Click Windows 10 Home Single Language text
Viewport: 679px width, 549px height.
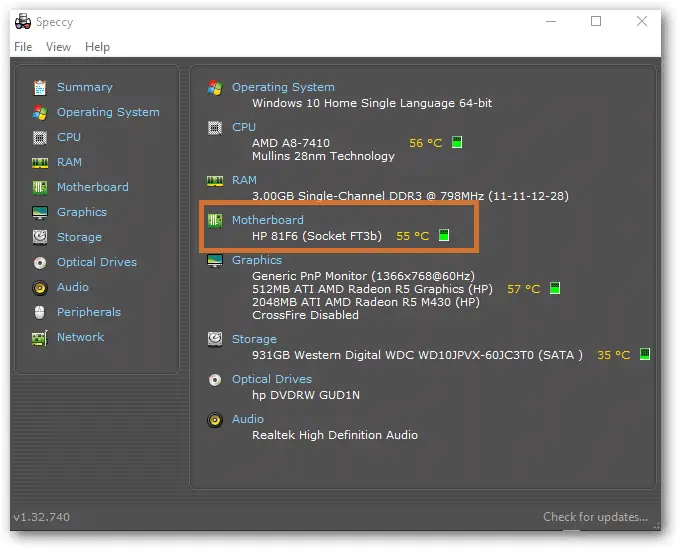(372, 103)
